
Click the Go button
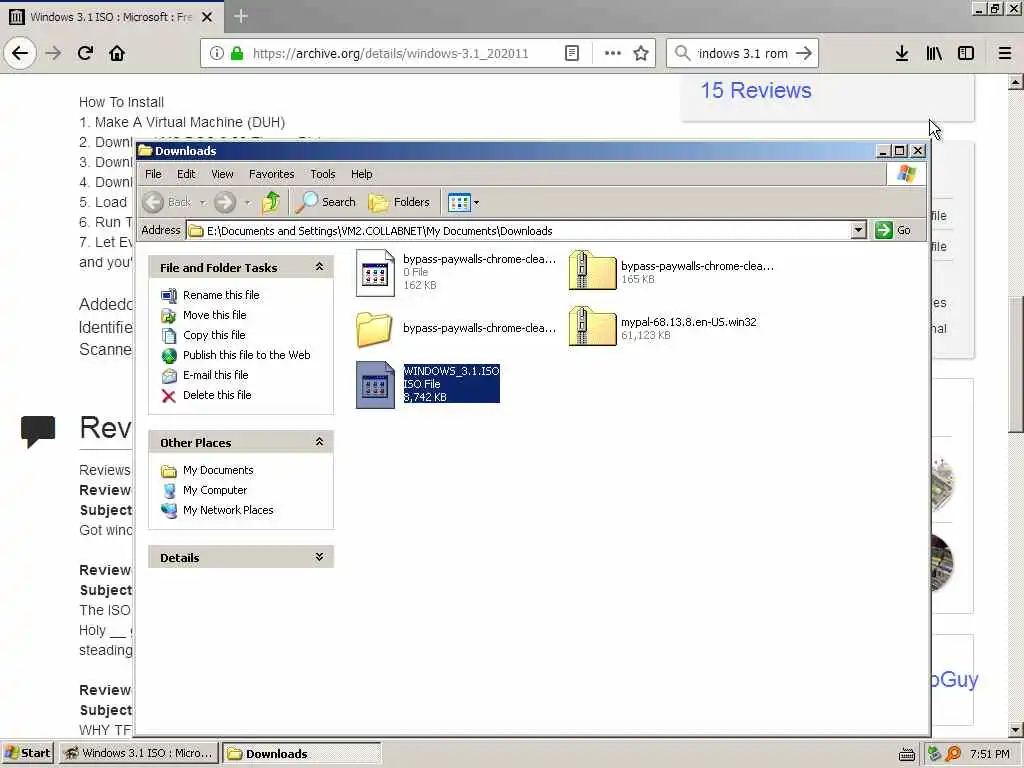[893, 230]
